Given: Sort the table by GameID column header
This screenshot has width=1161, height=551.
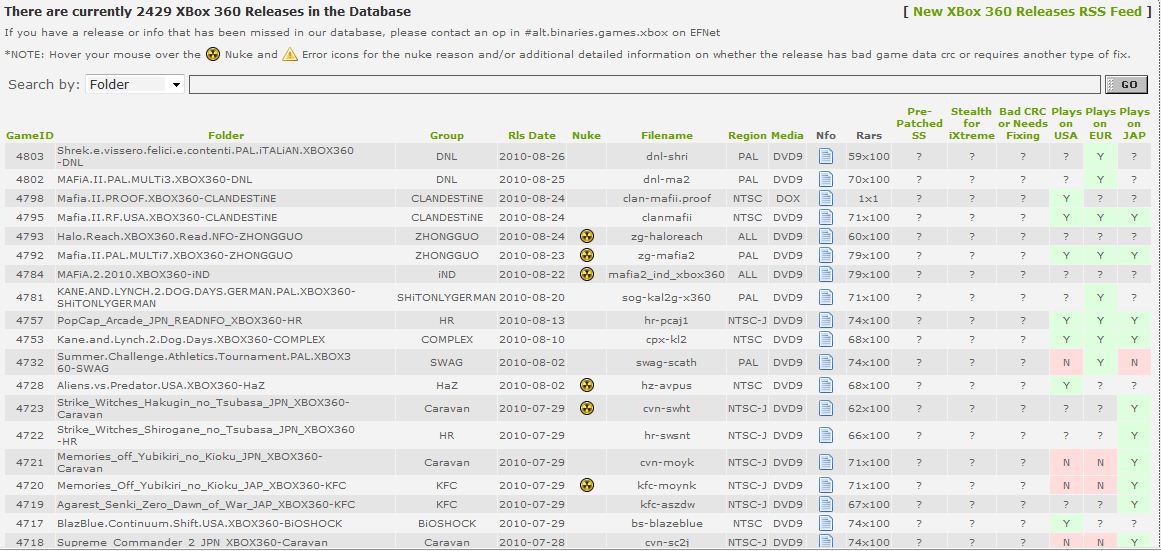Looking at the screenshot, I should [30, 136].
